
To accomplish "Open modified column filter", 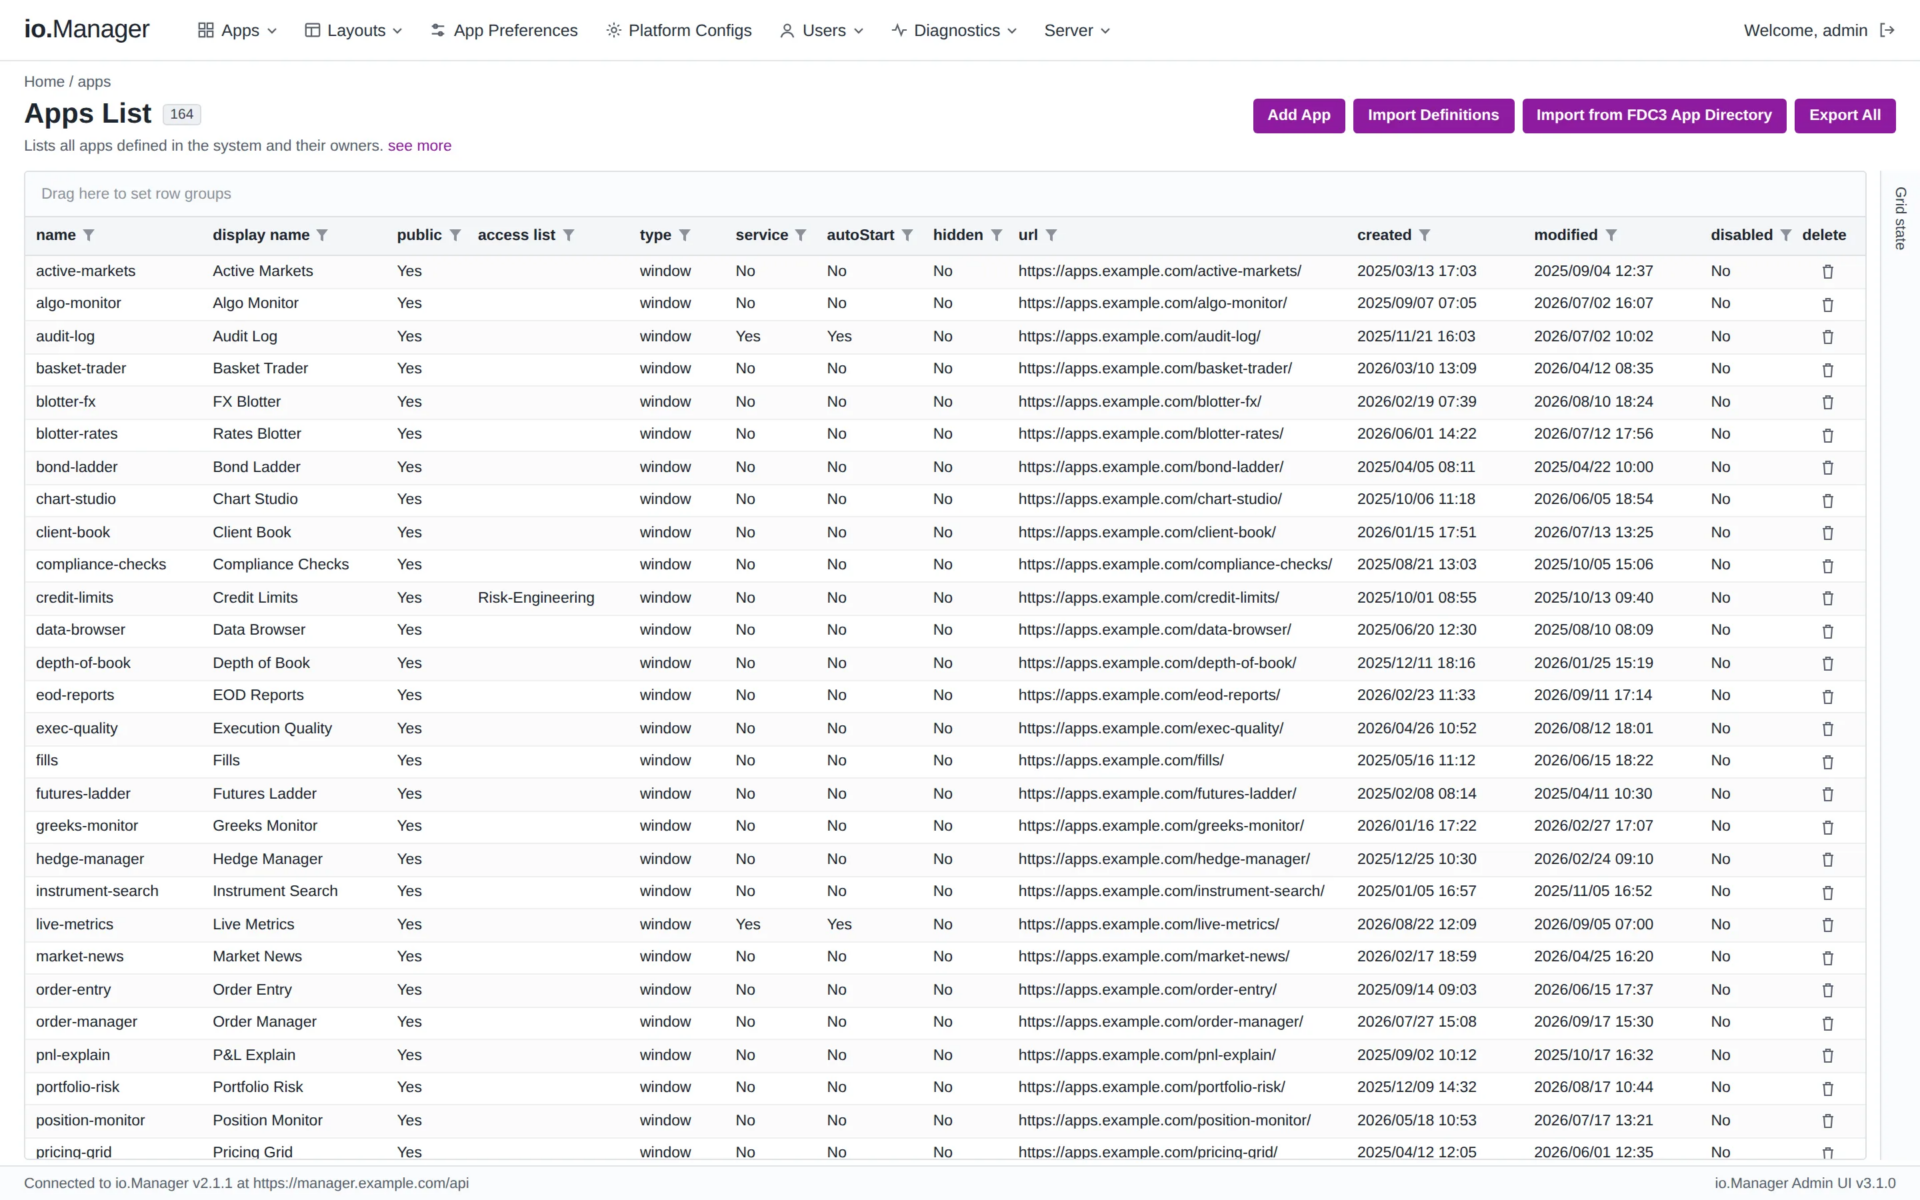I will [1611, 235].
